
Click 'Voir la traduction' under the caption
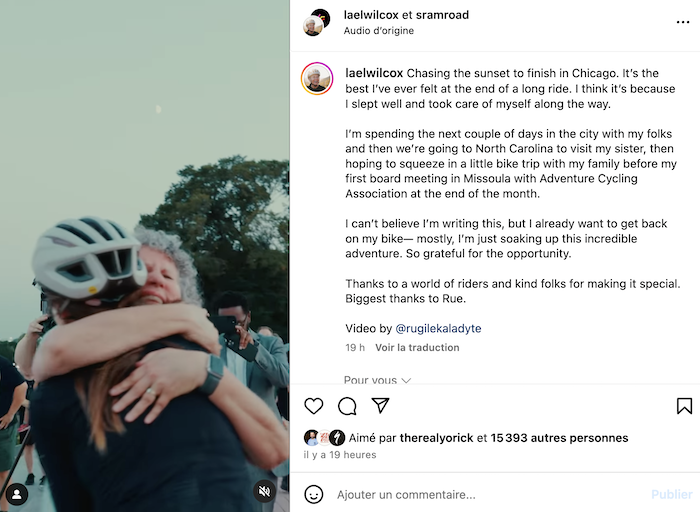[x=417, y=347]
